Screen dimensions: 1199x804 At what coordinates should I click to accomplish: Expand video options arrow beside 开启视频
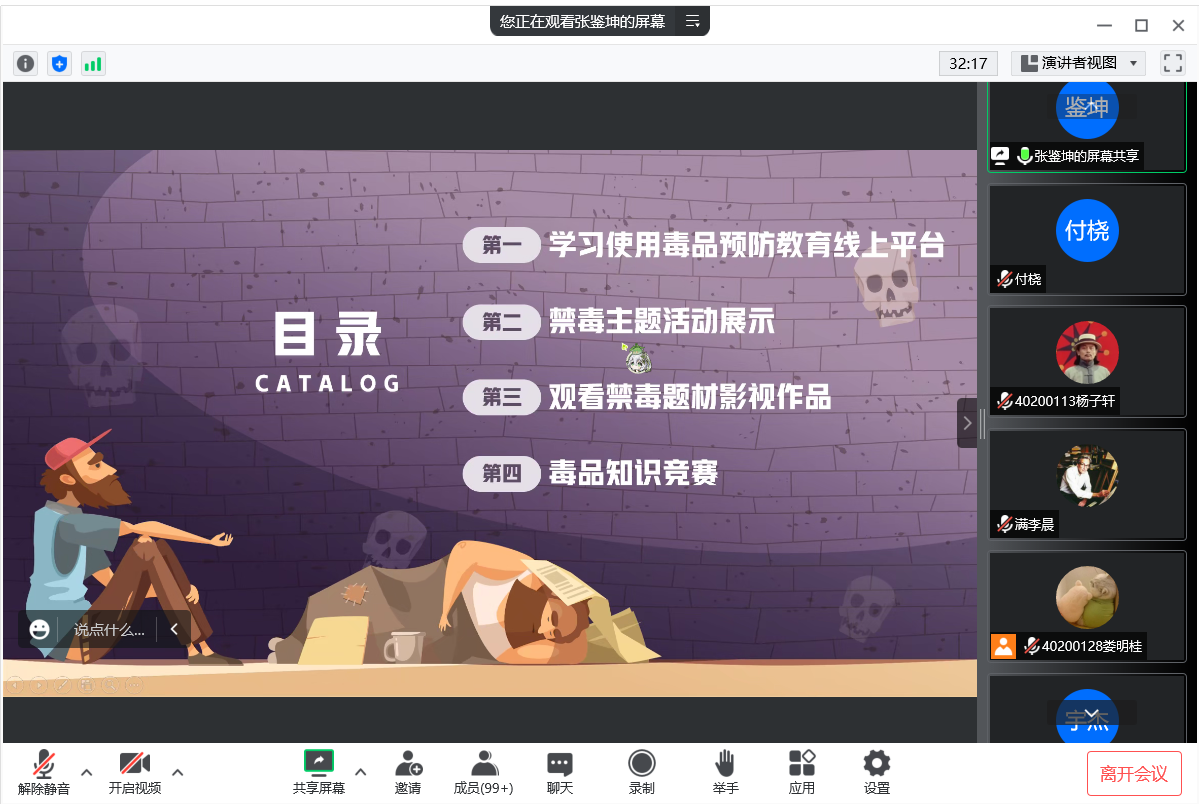point(178,772)
